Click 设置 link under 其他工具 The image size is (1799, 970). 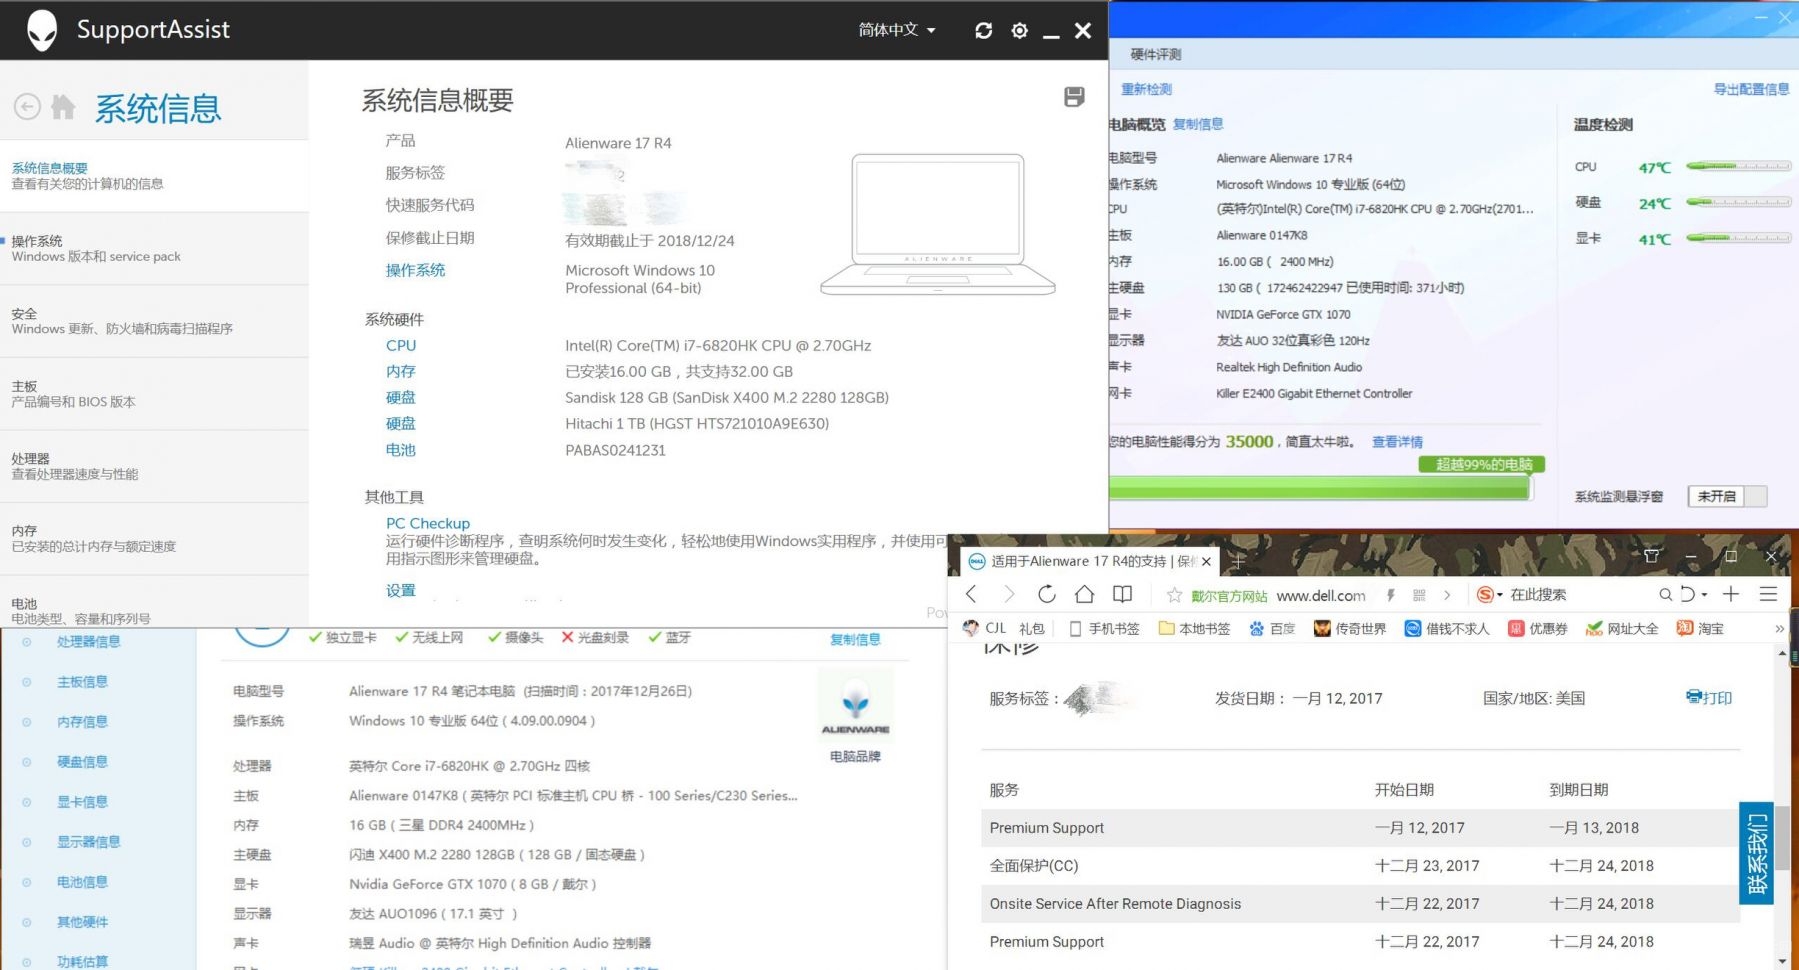401,591
